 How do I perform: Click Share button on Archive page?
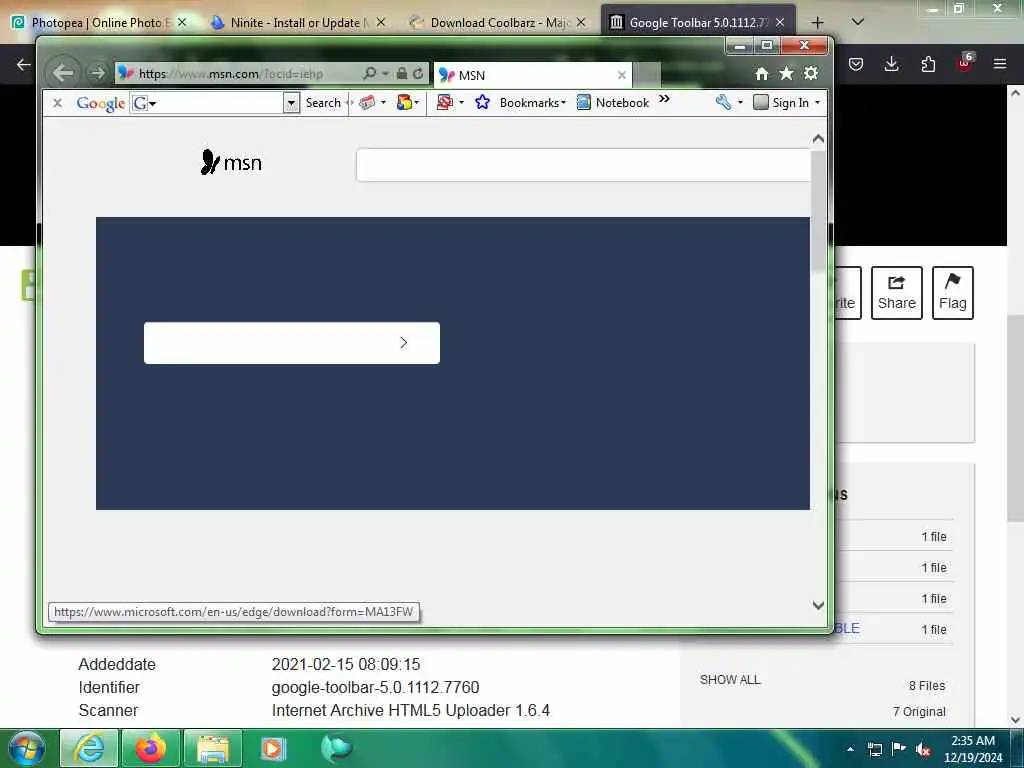click(x=897, y=293)
